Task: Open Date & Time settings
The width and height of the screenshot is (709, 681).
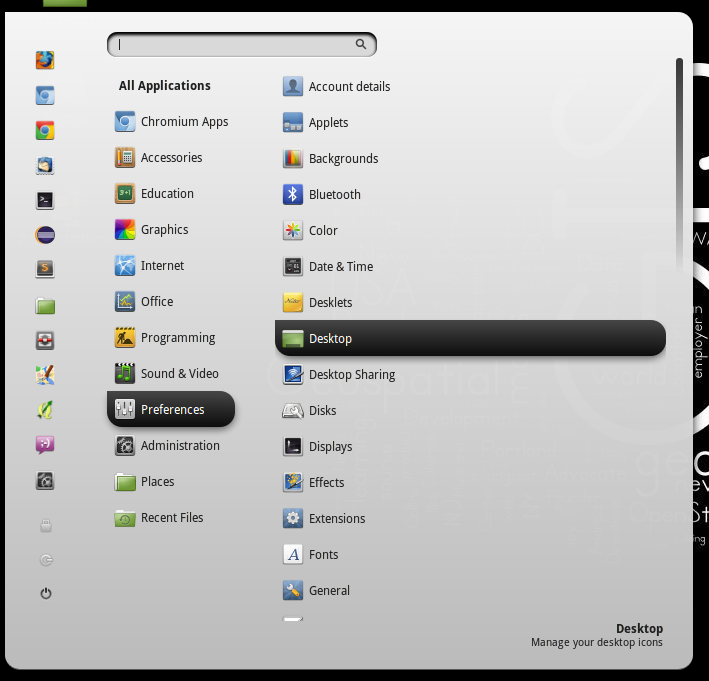Action: click(x=470, y=266)
